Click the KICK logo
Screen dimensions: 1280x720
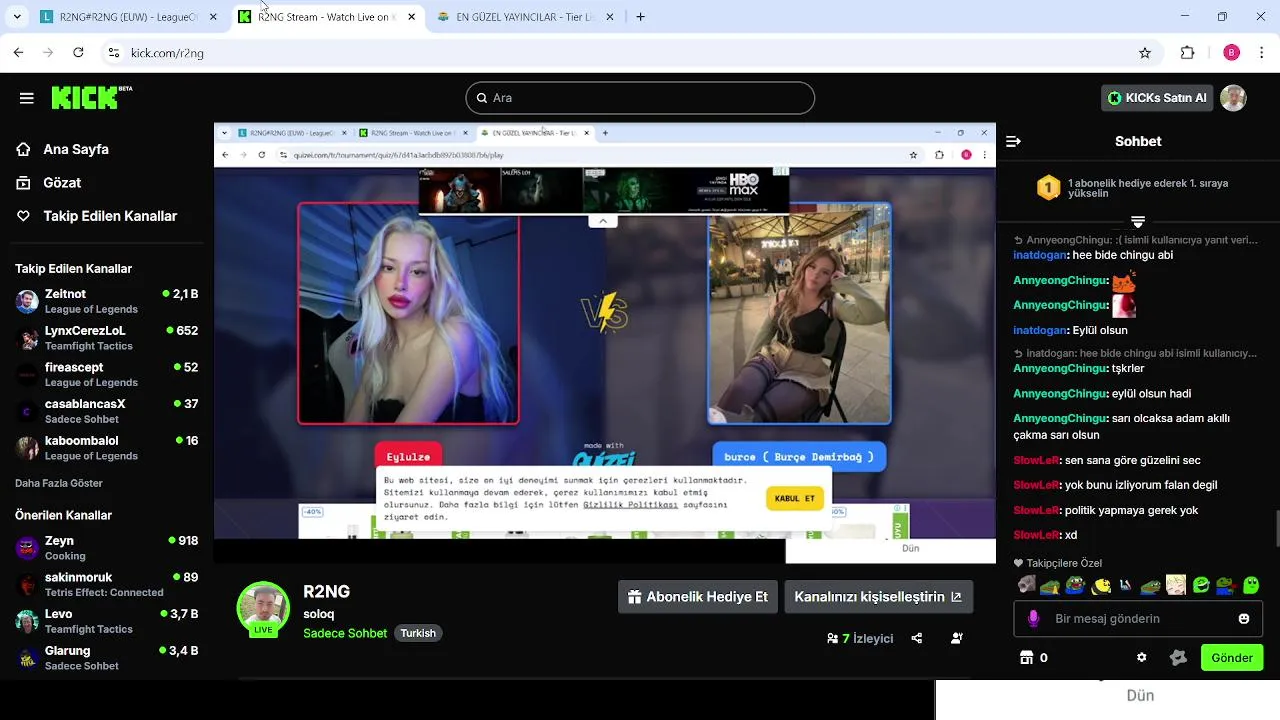pos(91,97)
